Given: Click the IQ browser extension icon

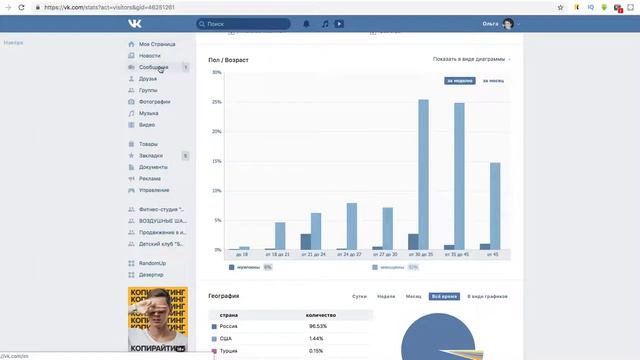Looking at the screenshot, I should pos(591,7).
